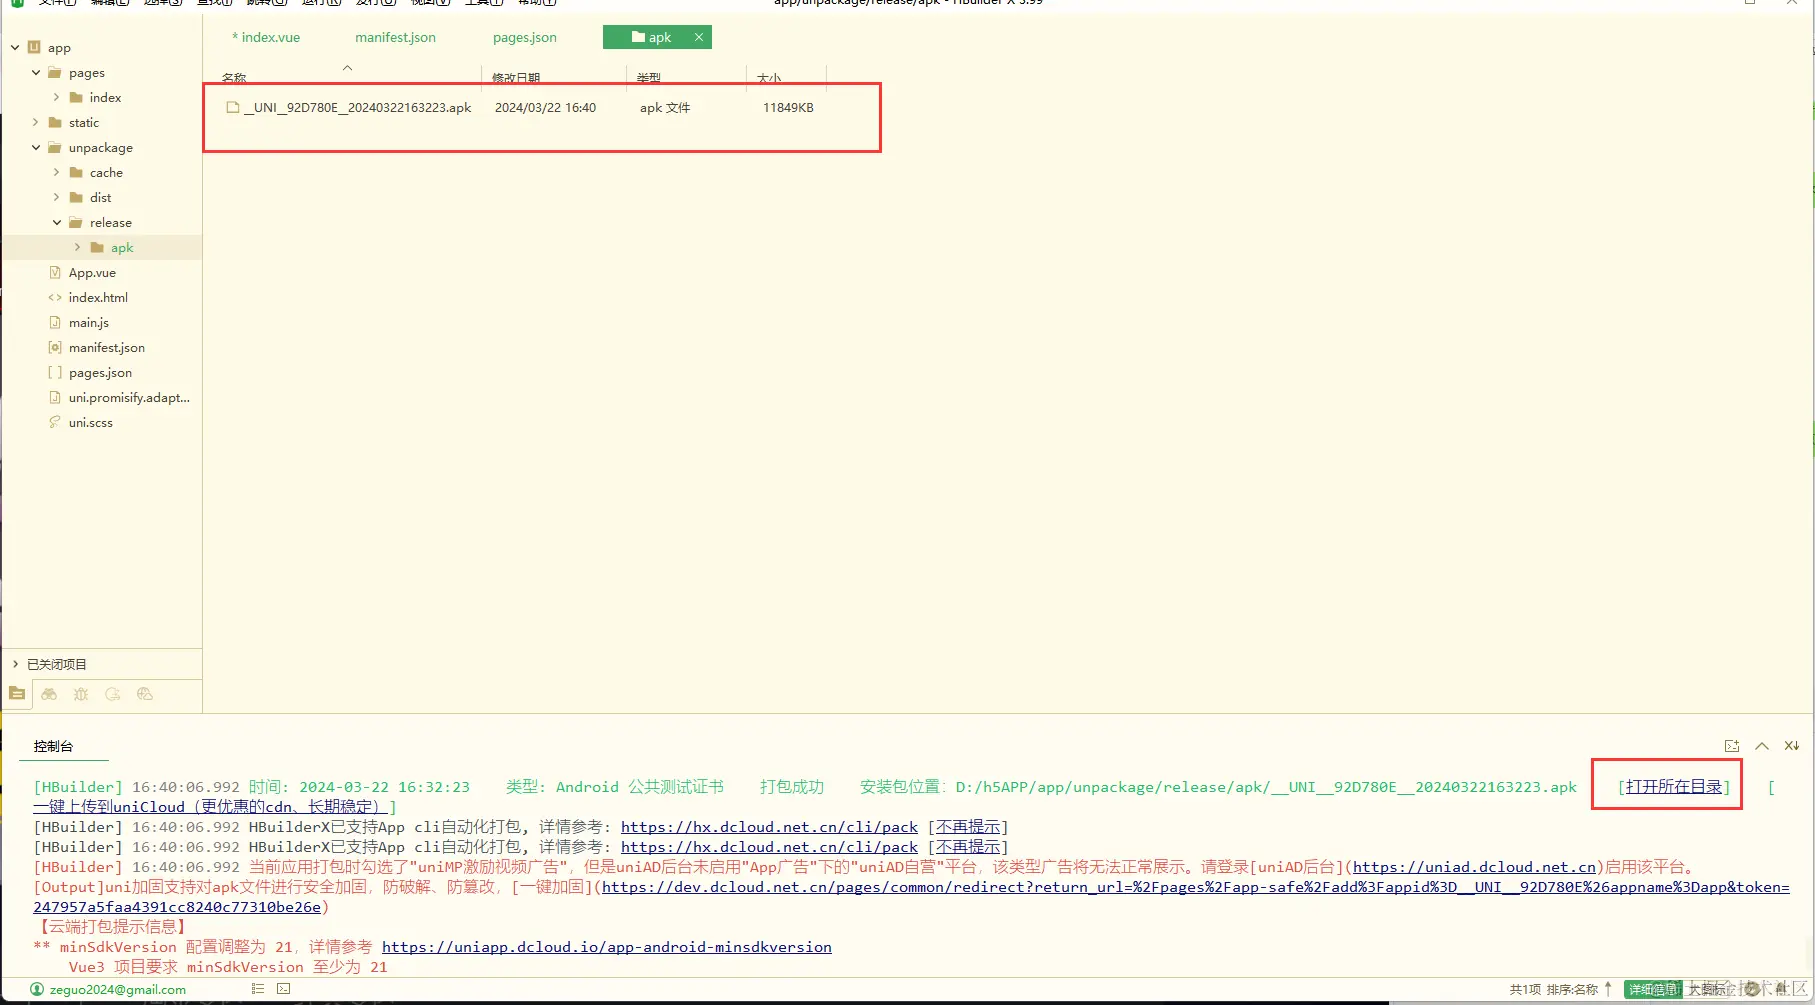Screen dimensions: 1815x1005
Task: Toggle the outline list icon in status bar
Action: coord(258,989)
